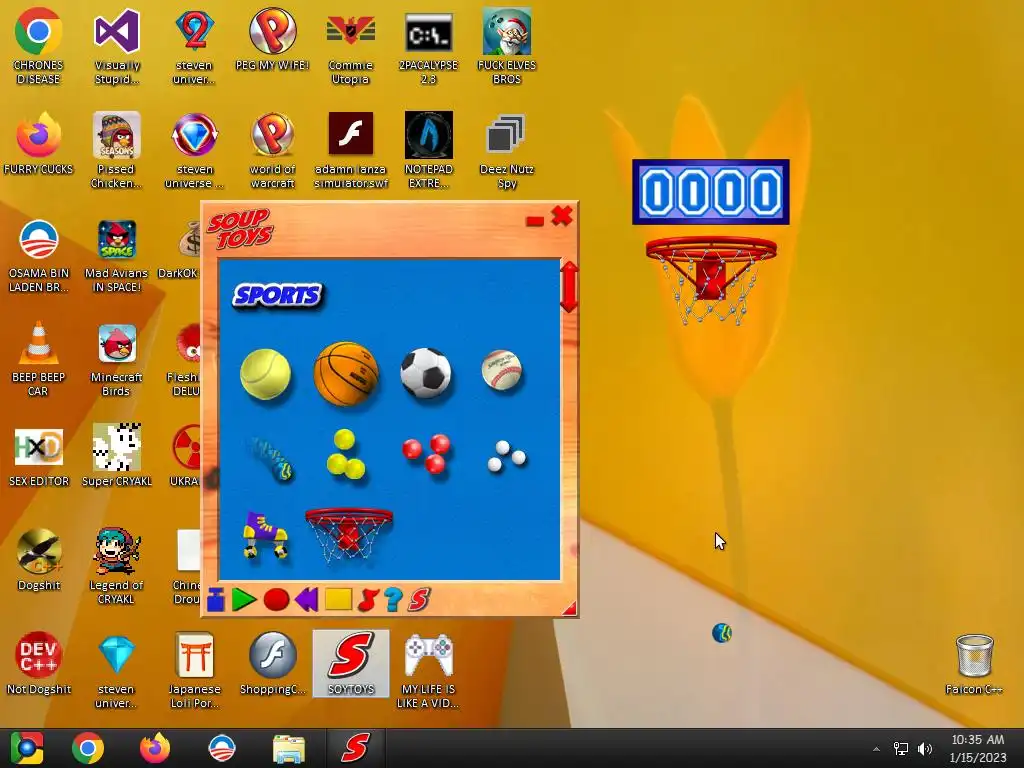Click the Soup Toys taskbar button
Image resolution: width=1024 pixels, height=768 pixels.
[356, 748]
